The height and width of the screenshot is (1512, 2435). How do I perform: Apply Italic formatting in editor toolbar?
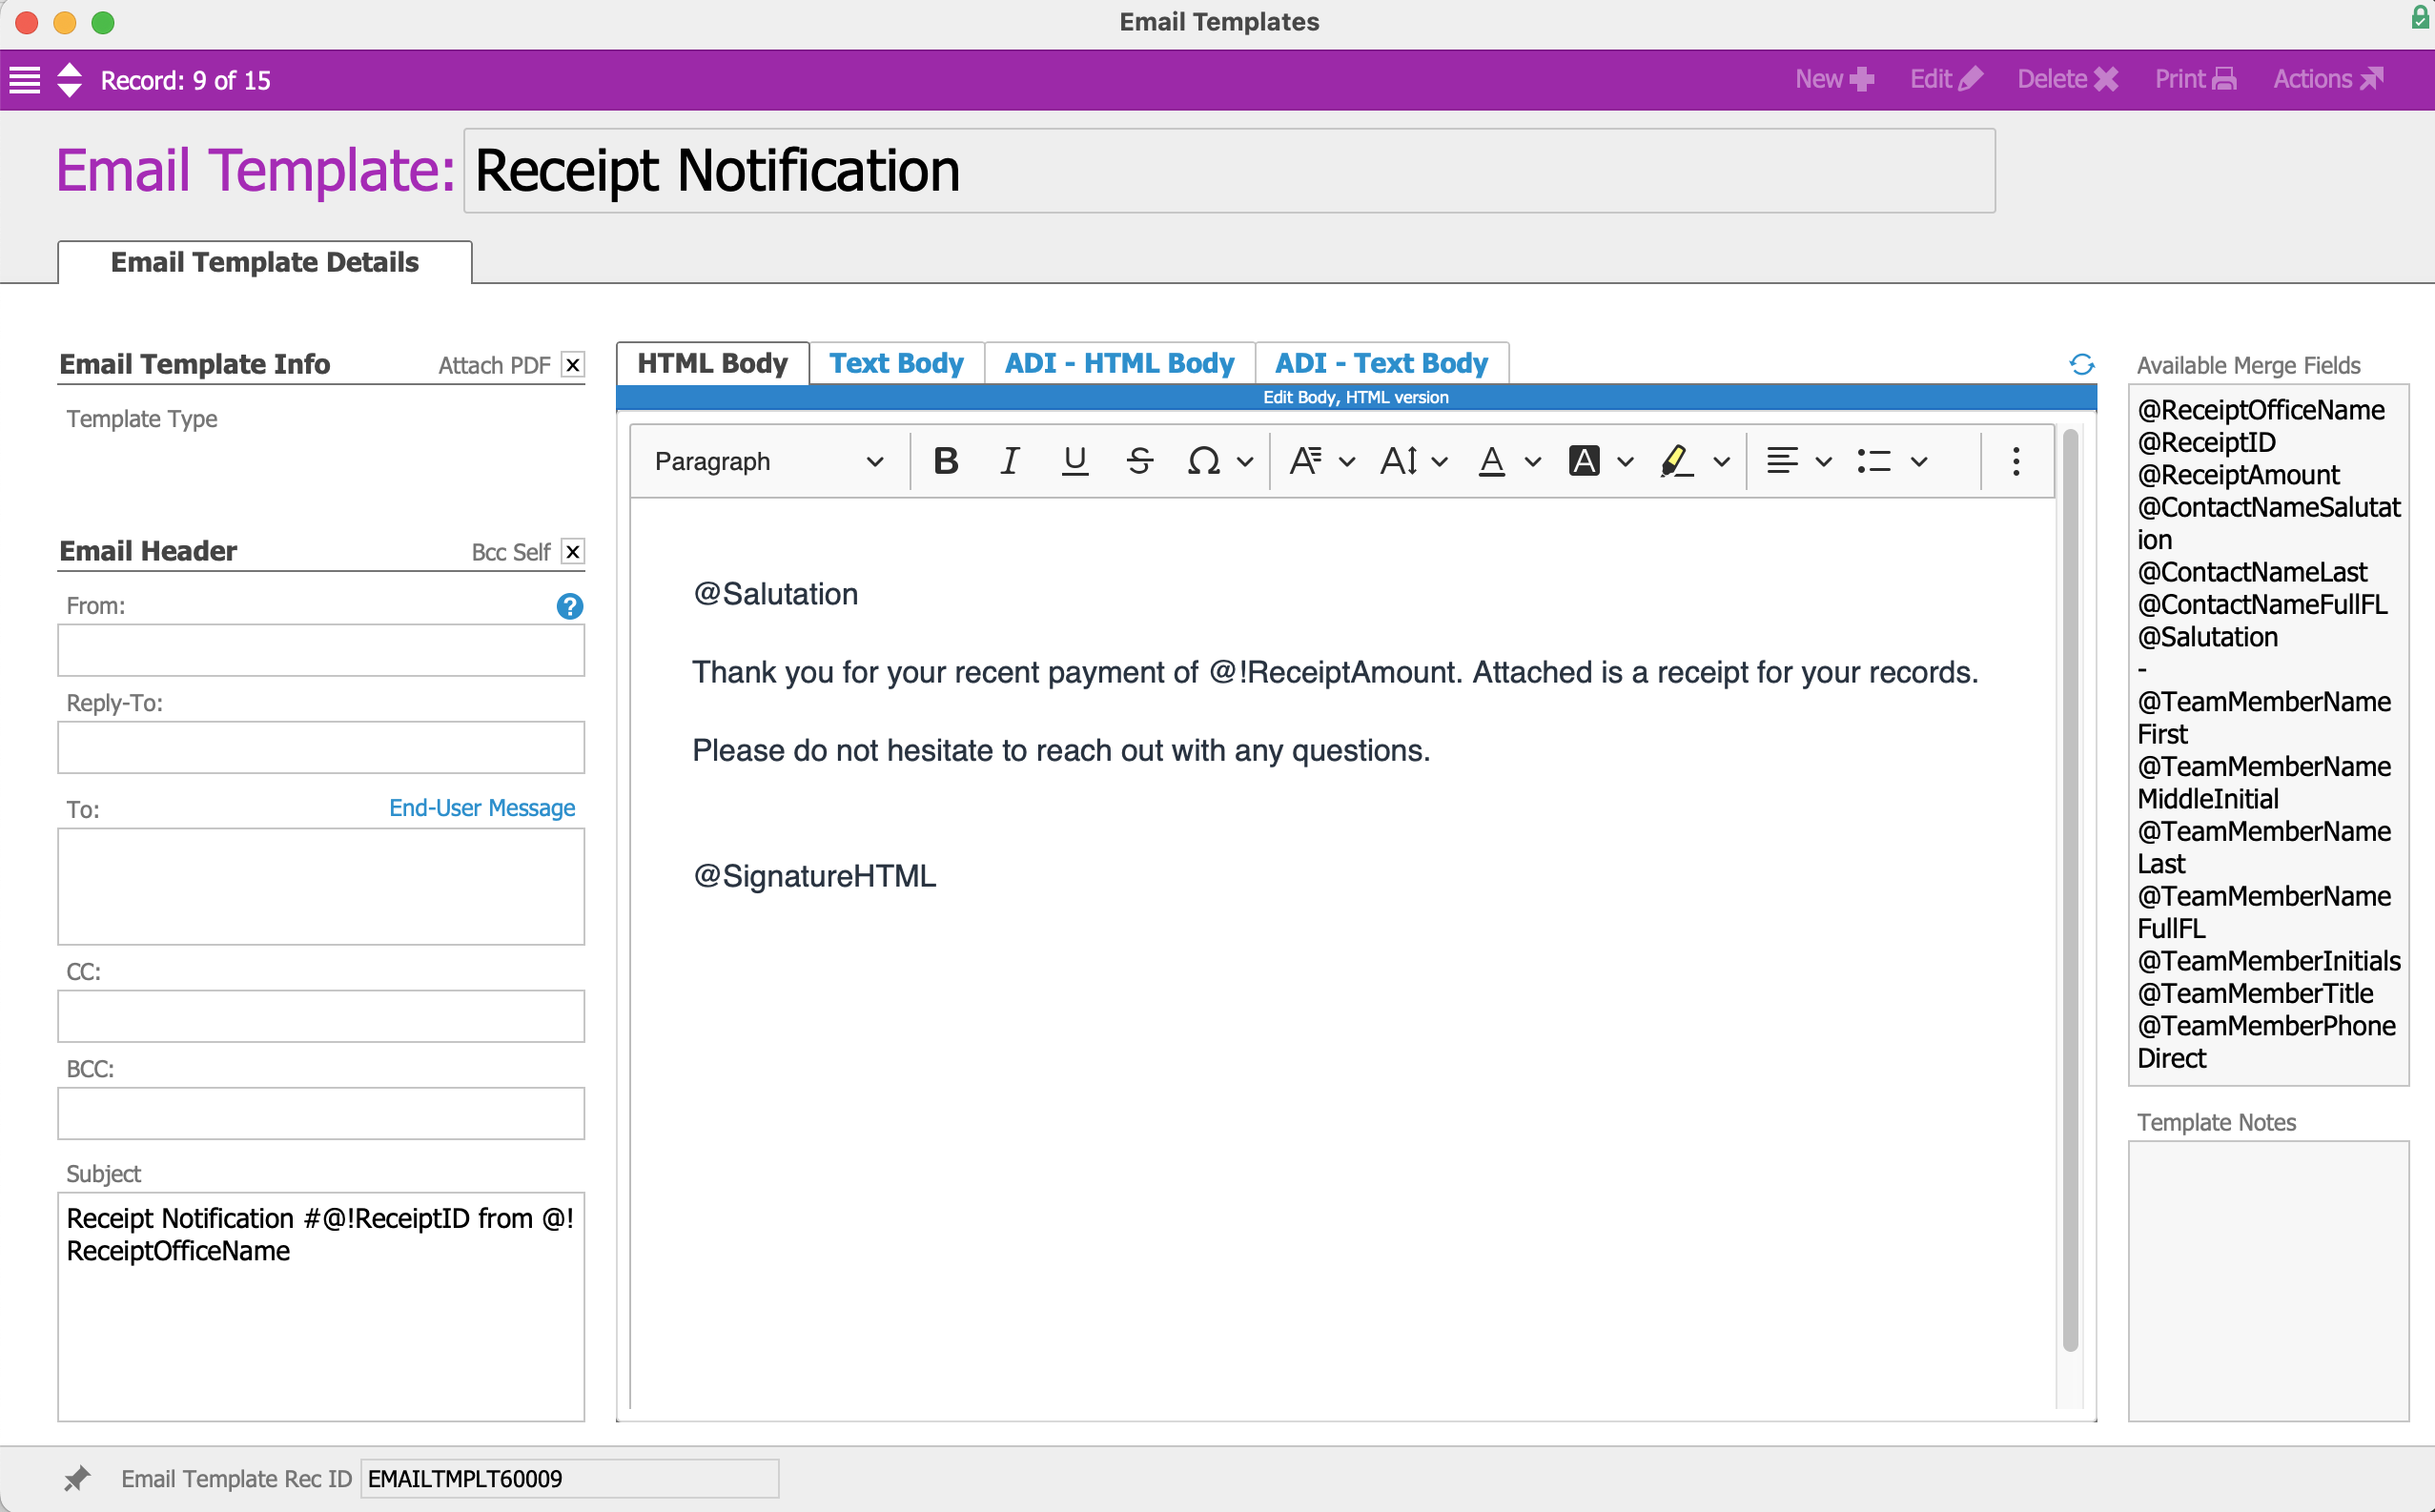coord(1010,461)
